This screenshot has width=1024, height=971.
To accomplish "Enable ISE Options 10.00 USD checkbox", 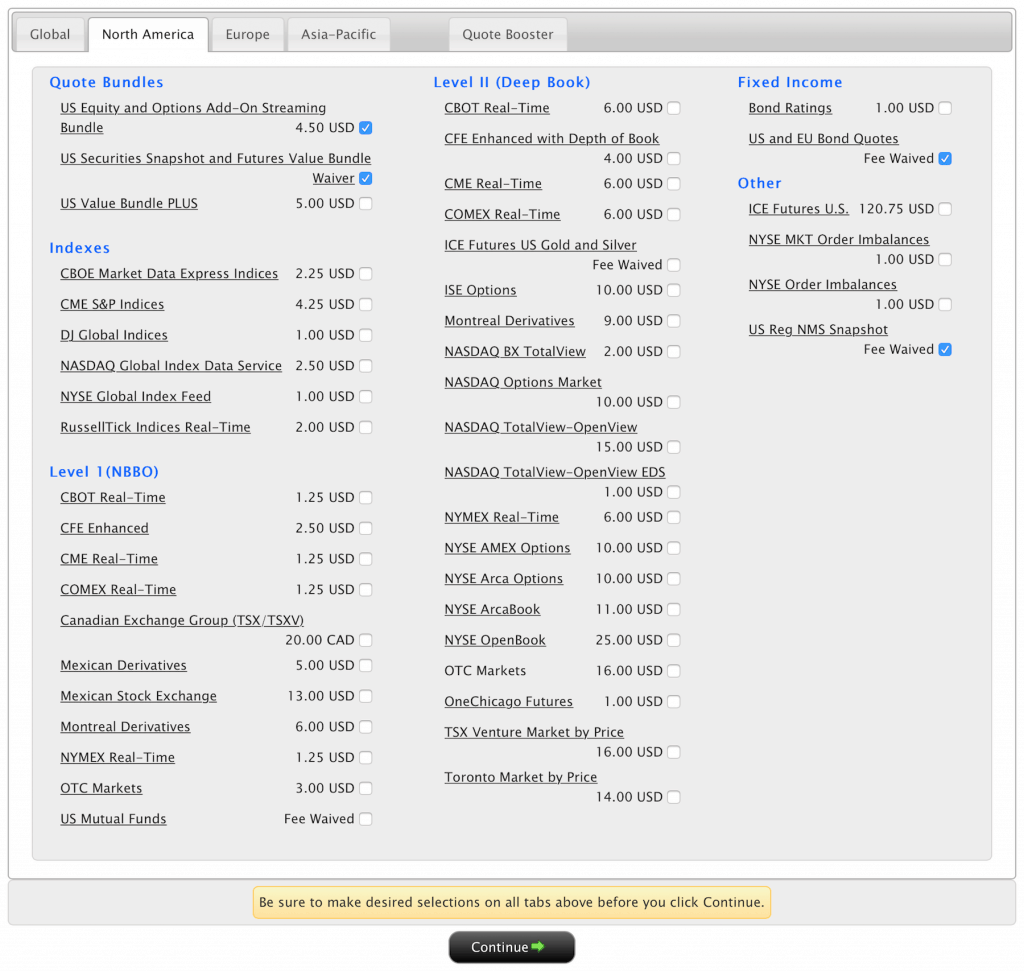I will click(x=674, y=290).
